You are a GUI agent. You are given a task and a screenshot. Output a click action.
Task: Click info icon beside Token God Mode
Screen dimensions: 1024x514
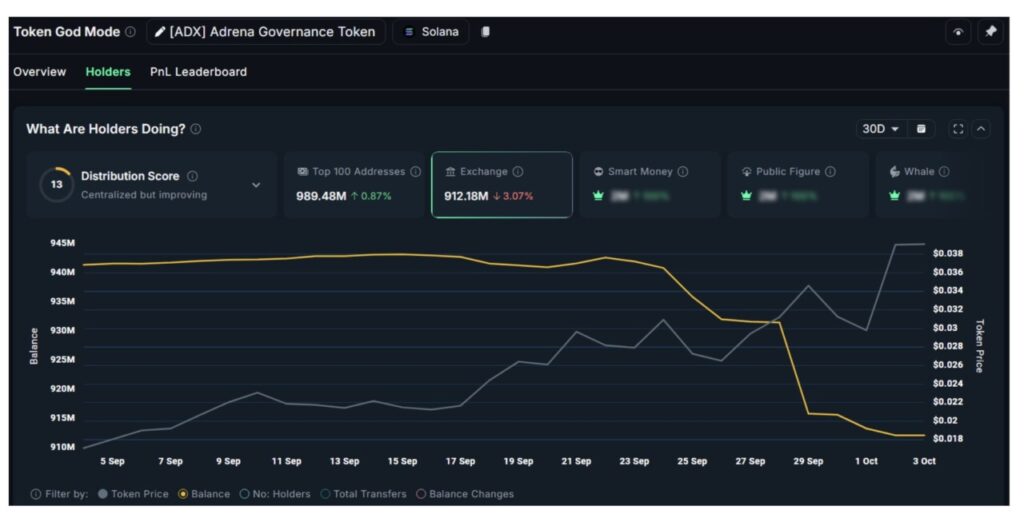tap(131, 32)
